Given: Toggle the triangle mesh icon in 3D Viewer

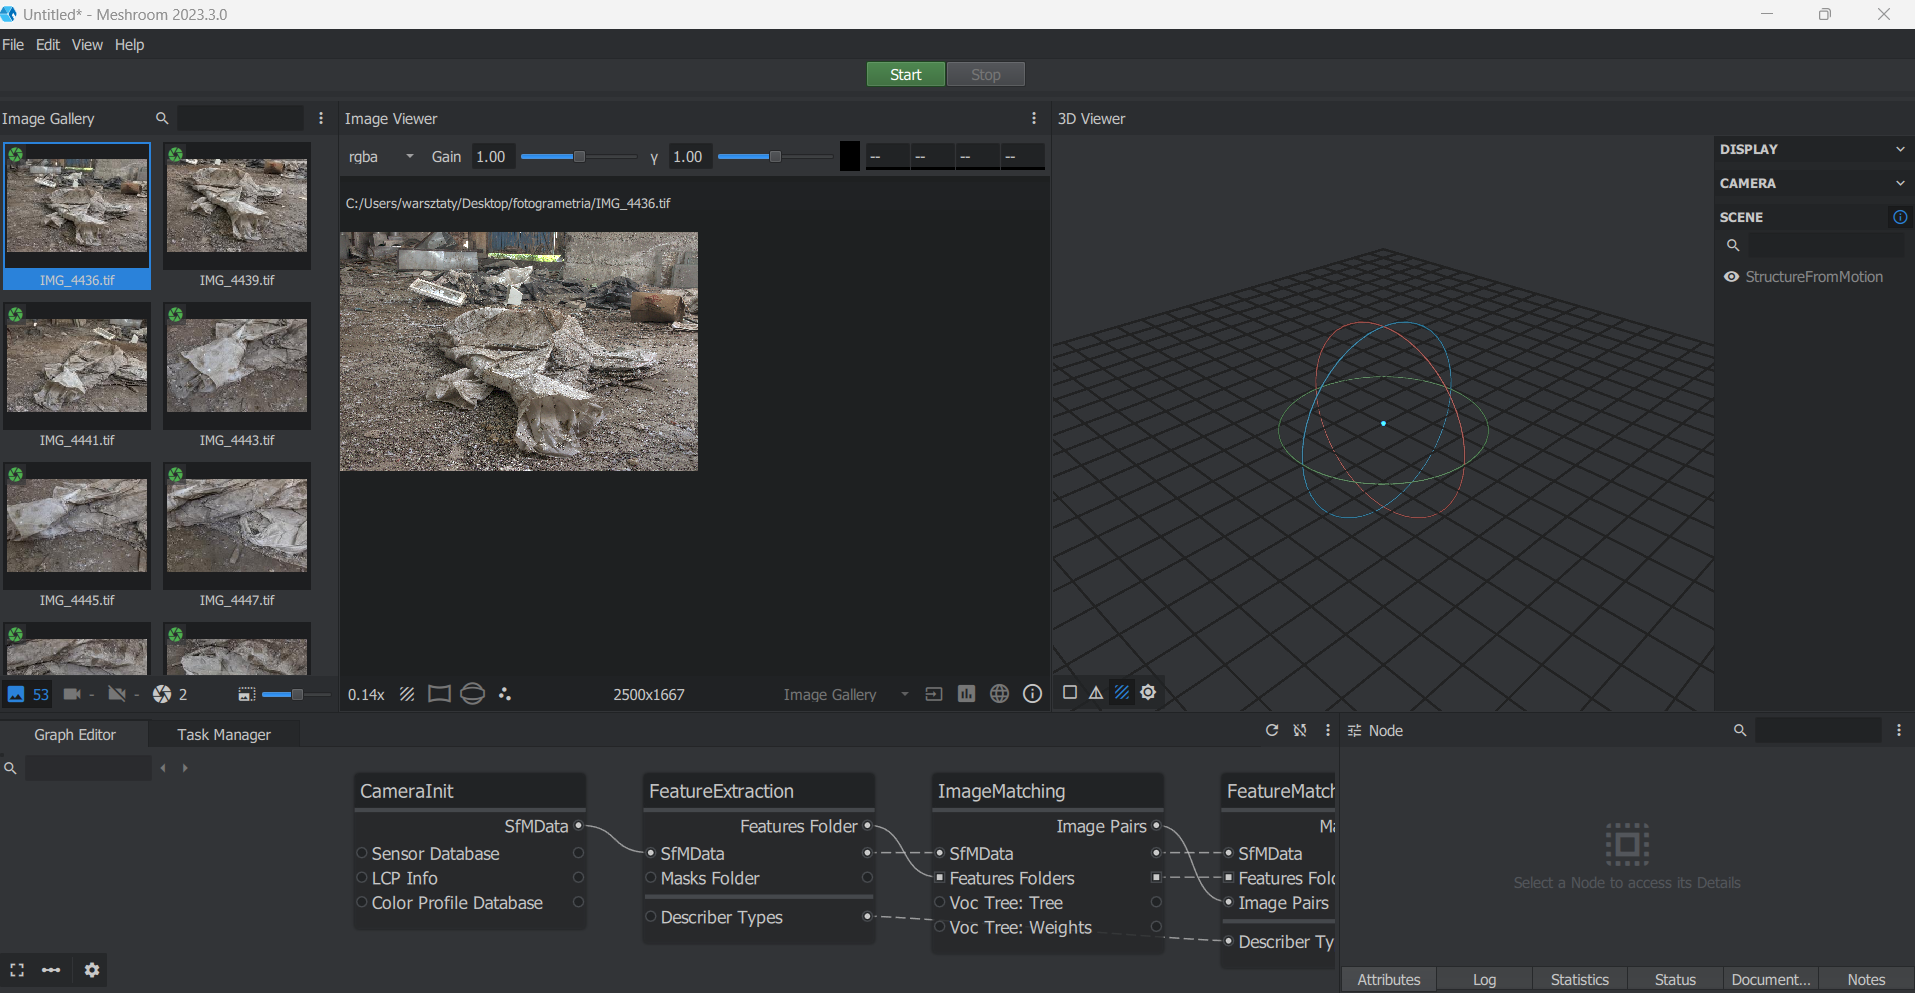Looking at the screenshot, I should (x=1096, y=692).
